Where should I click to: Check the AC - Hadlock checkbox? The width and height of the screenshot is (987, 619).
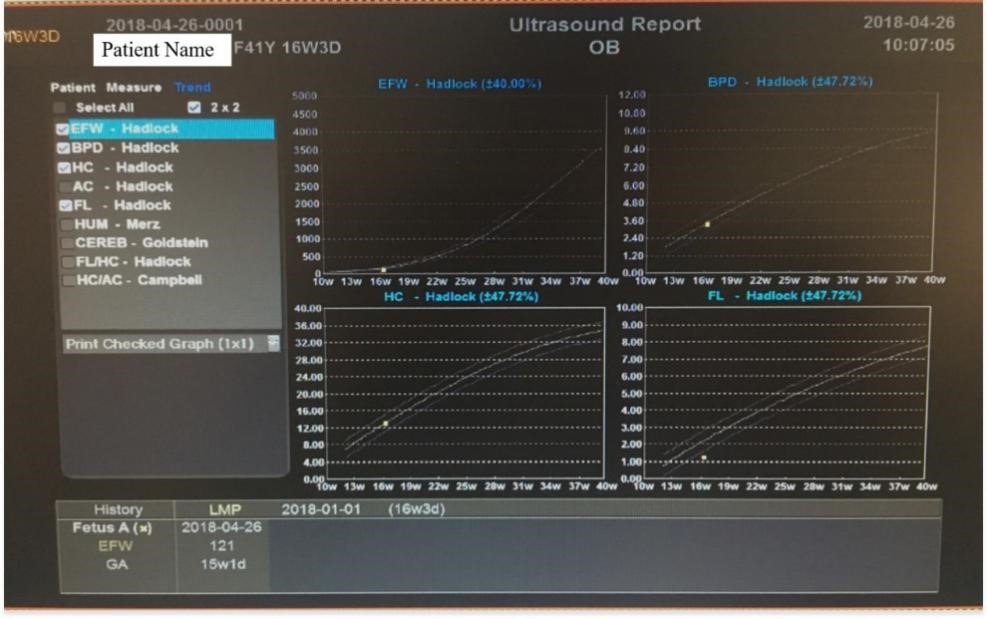pyautogui.click(x=64, y=186)
